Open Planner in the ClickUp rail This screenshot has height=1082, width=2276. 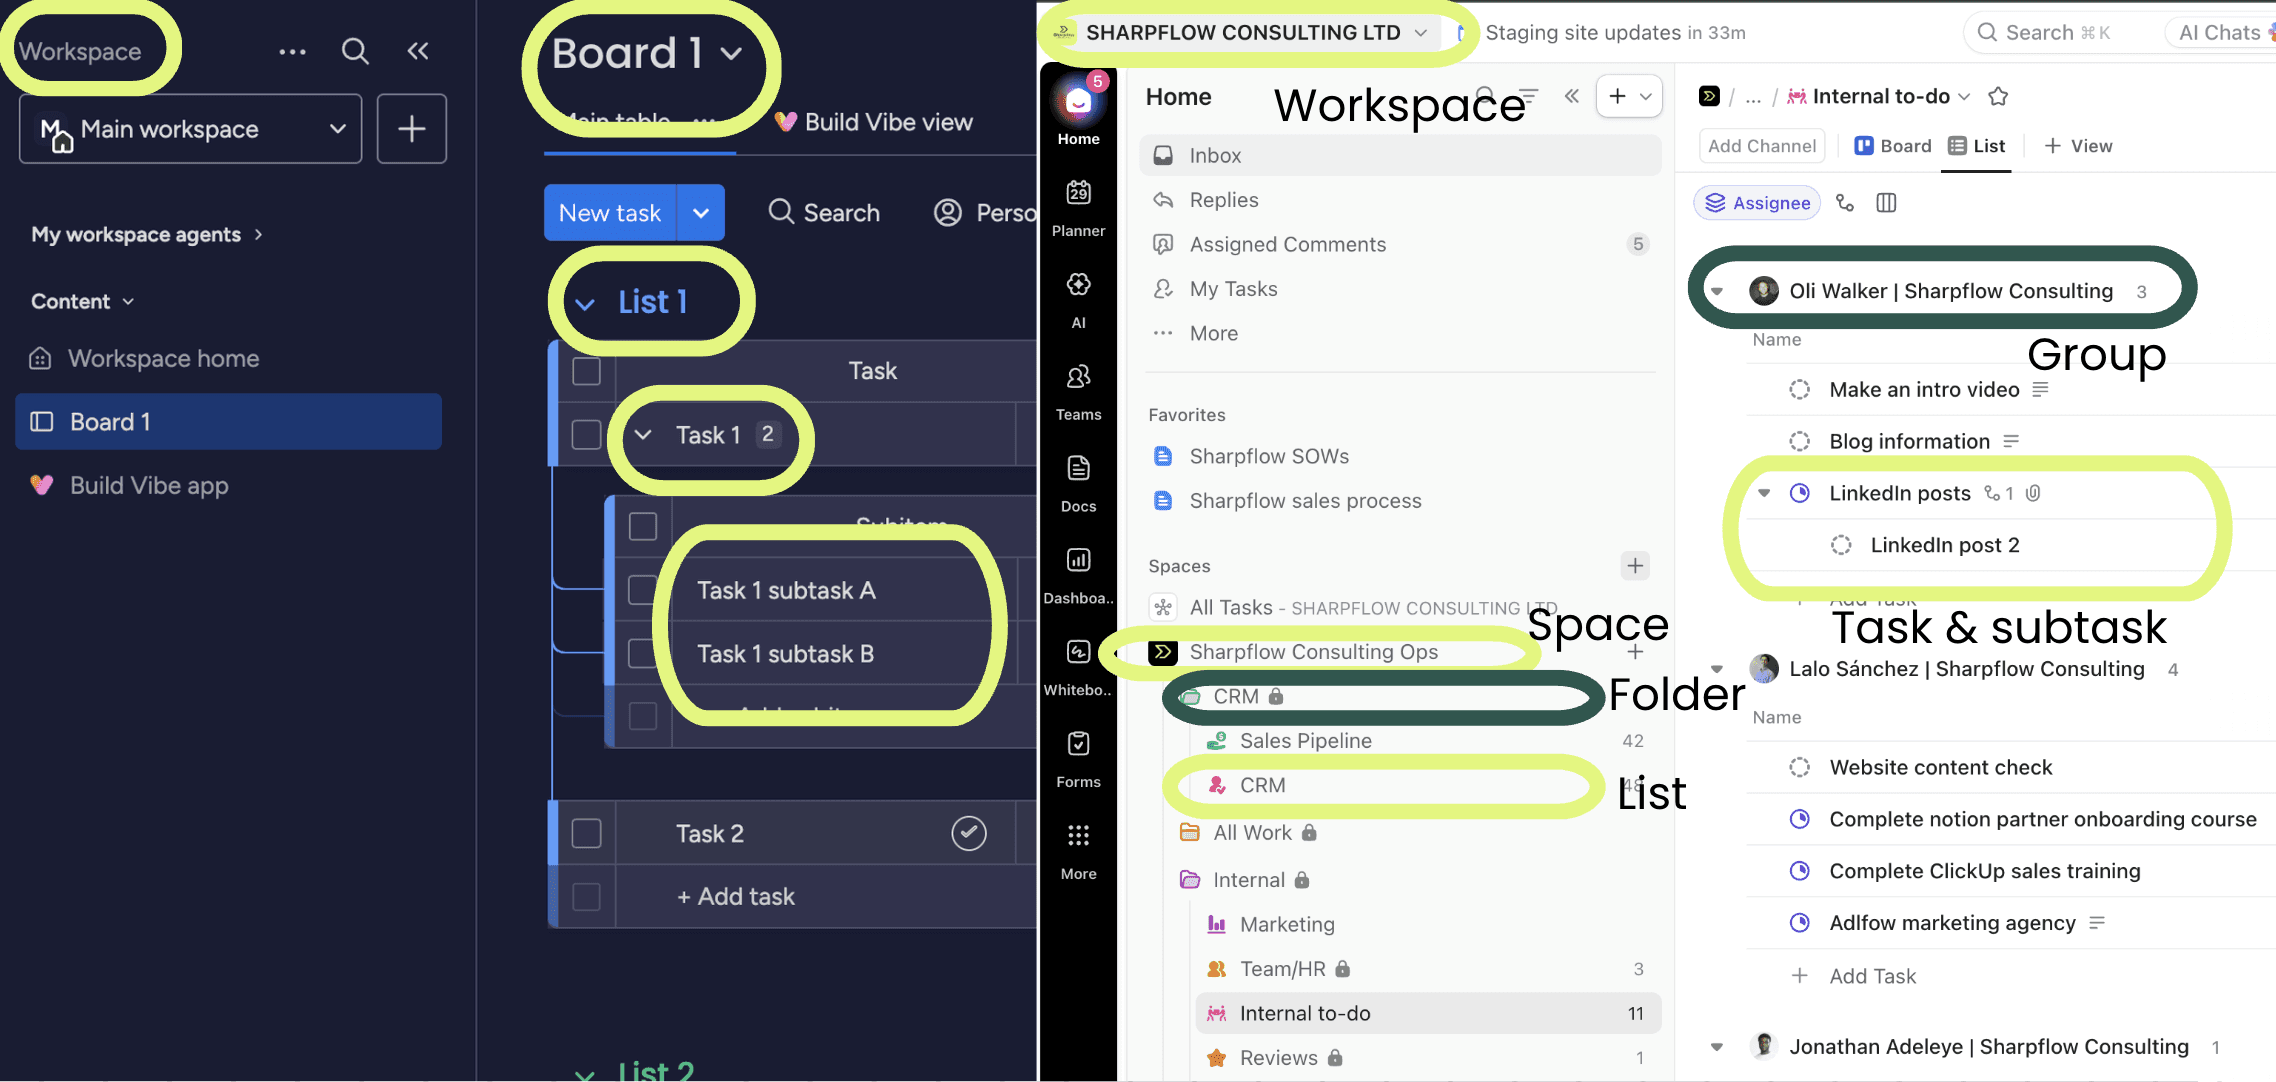tap(1078, 208)
